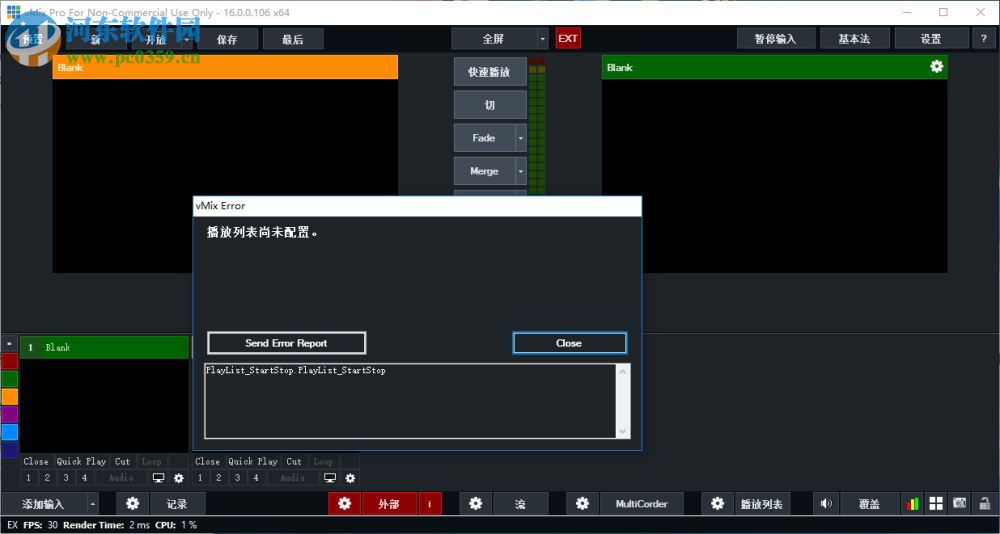Click the 保存 save button

click(x=227, y=39)
